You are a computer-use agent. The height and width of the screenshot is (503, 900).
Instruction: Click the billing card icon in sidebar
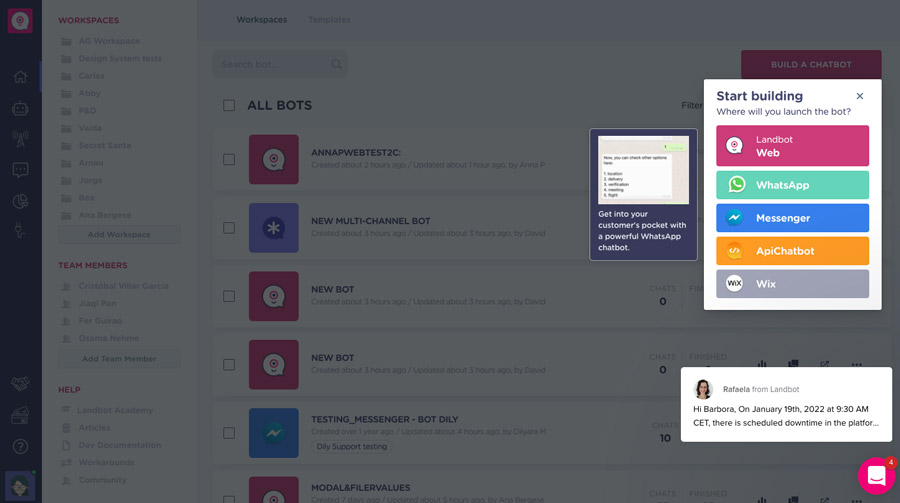[20, 415]
